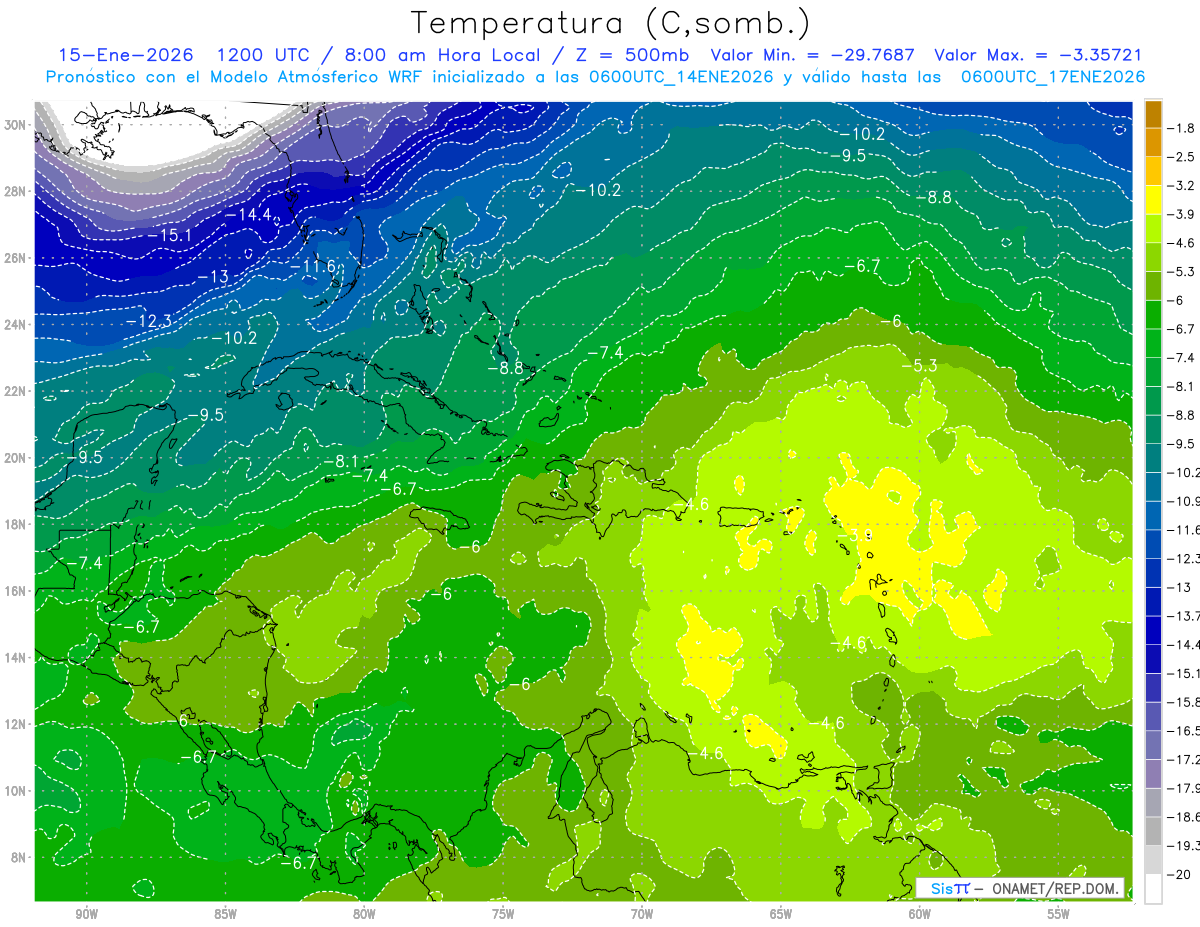
Task: Click the '-18.6' colorbar tick label
Action: [1183, 816]
